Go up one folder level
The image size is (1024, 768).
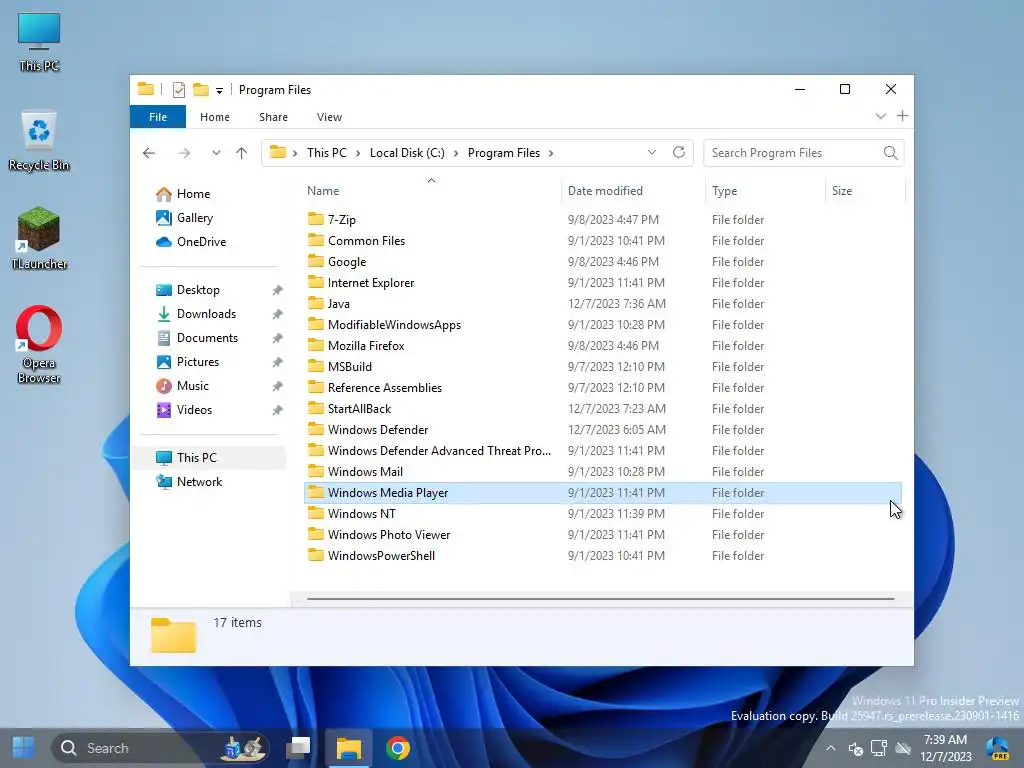click(242, 153)
